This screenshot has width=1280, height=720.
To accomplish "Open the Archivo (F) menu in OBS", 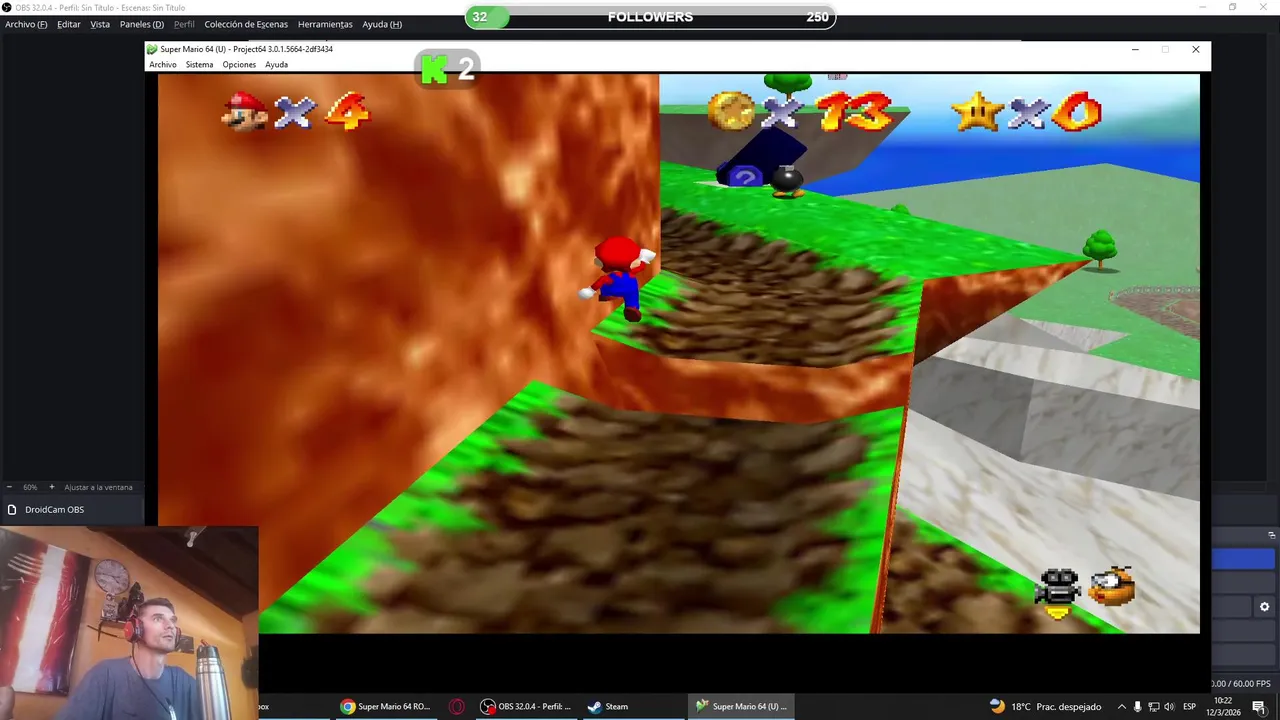I will (26, 24).
